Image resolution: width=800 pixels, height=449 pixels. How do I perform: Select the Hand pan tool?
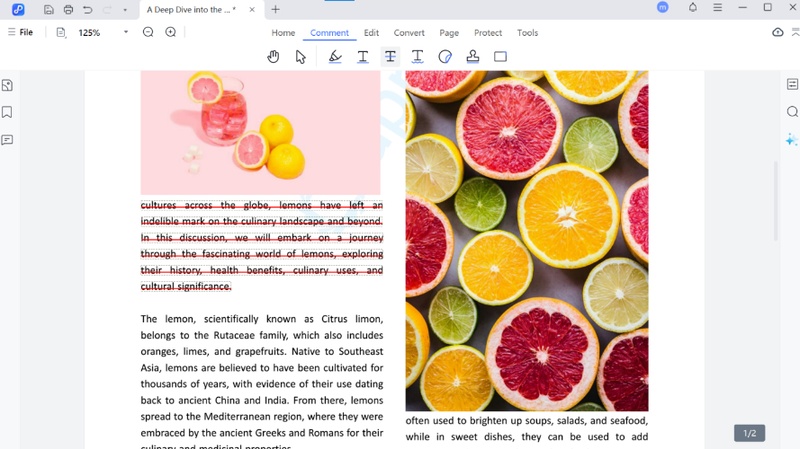273,57
